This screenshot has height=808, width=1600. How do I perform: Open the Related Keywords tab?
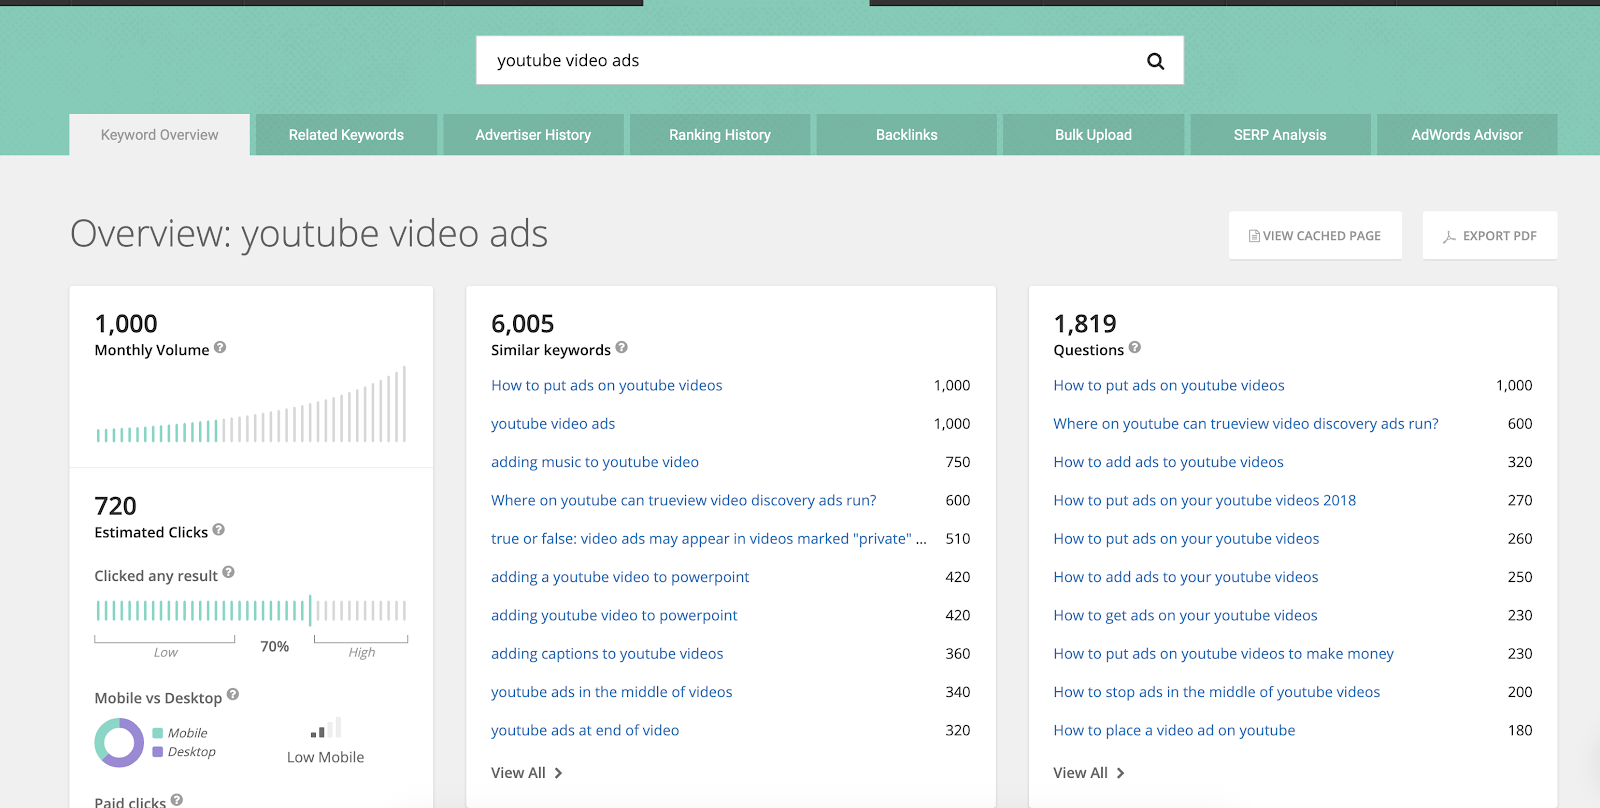346,135
